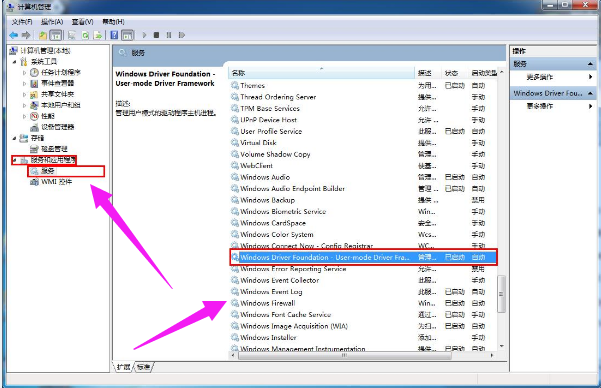
Task: Click the blue help toolbar icon
Action: pos(114,35)
